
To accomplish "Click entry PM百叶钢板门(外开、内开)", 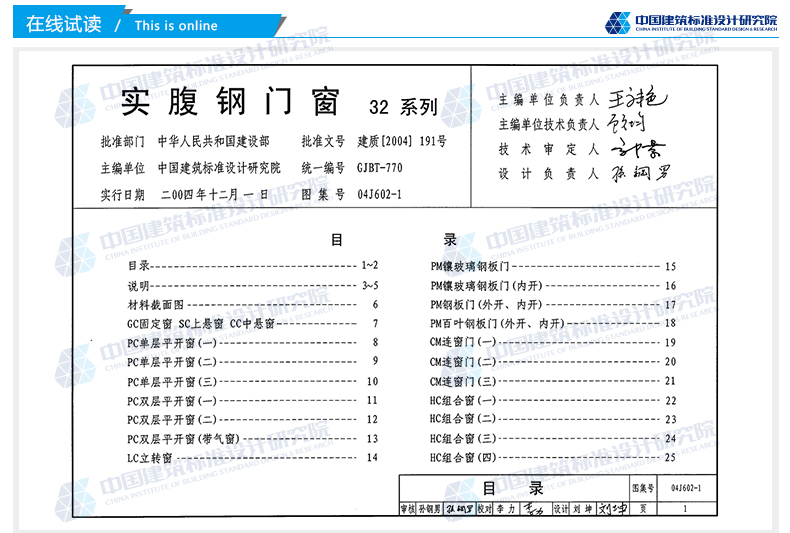I will (553, 323).
